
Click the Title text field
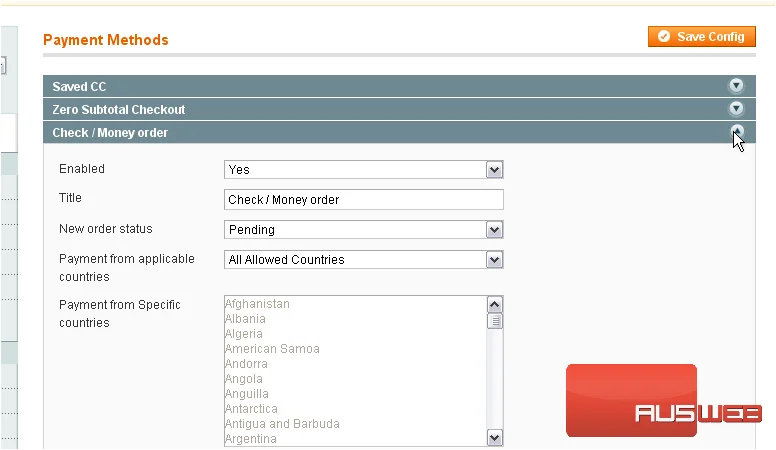(x=364, y=200)
